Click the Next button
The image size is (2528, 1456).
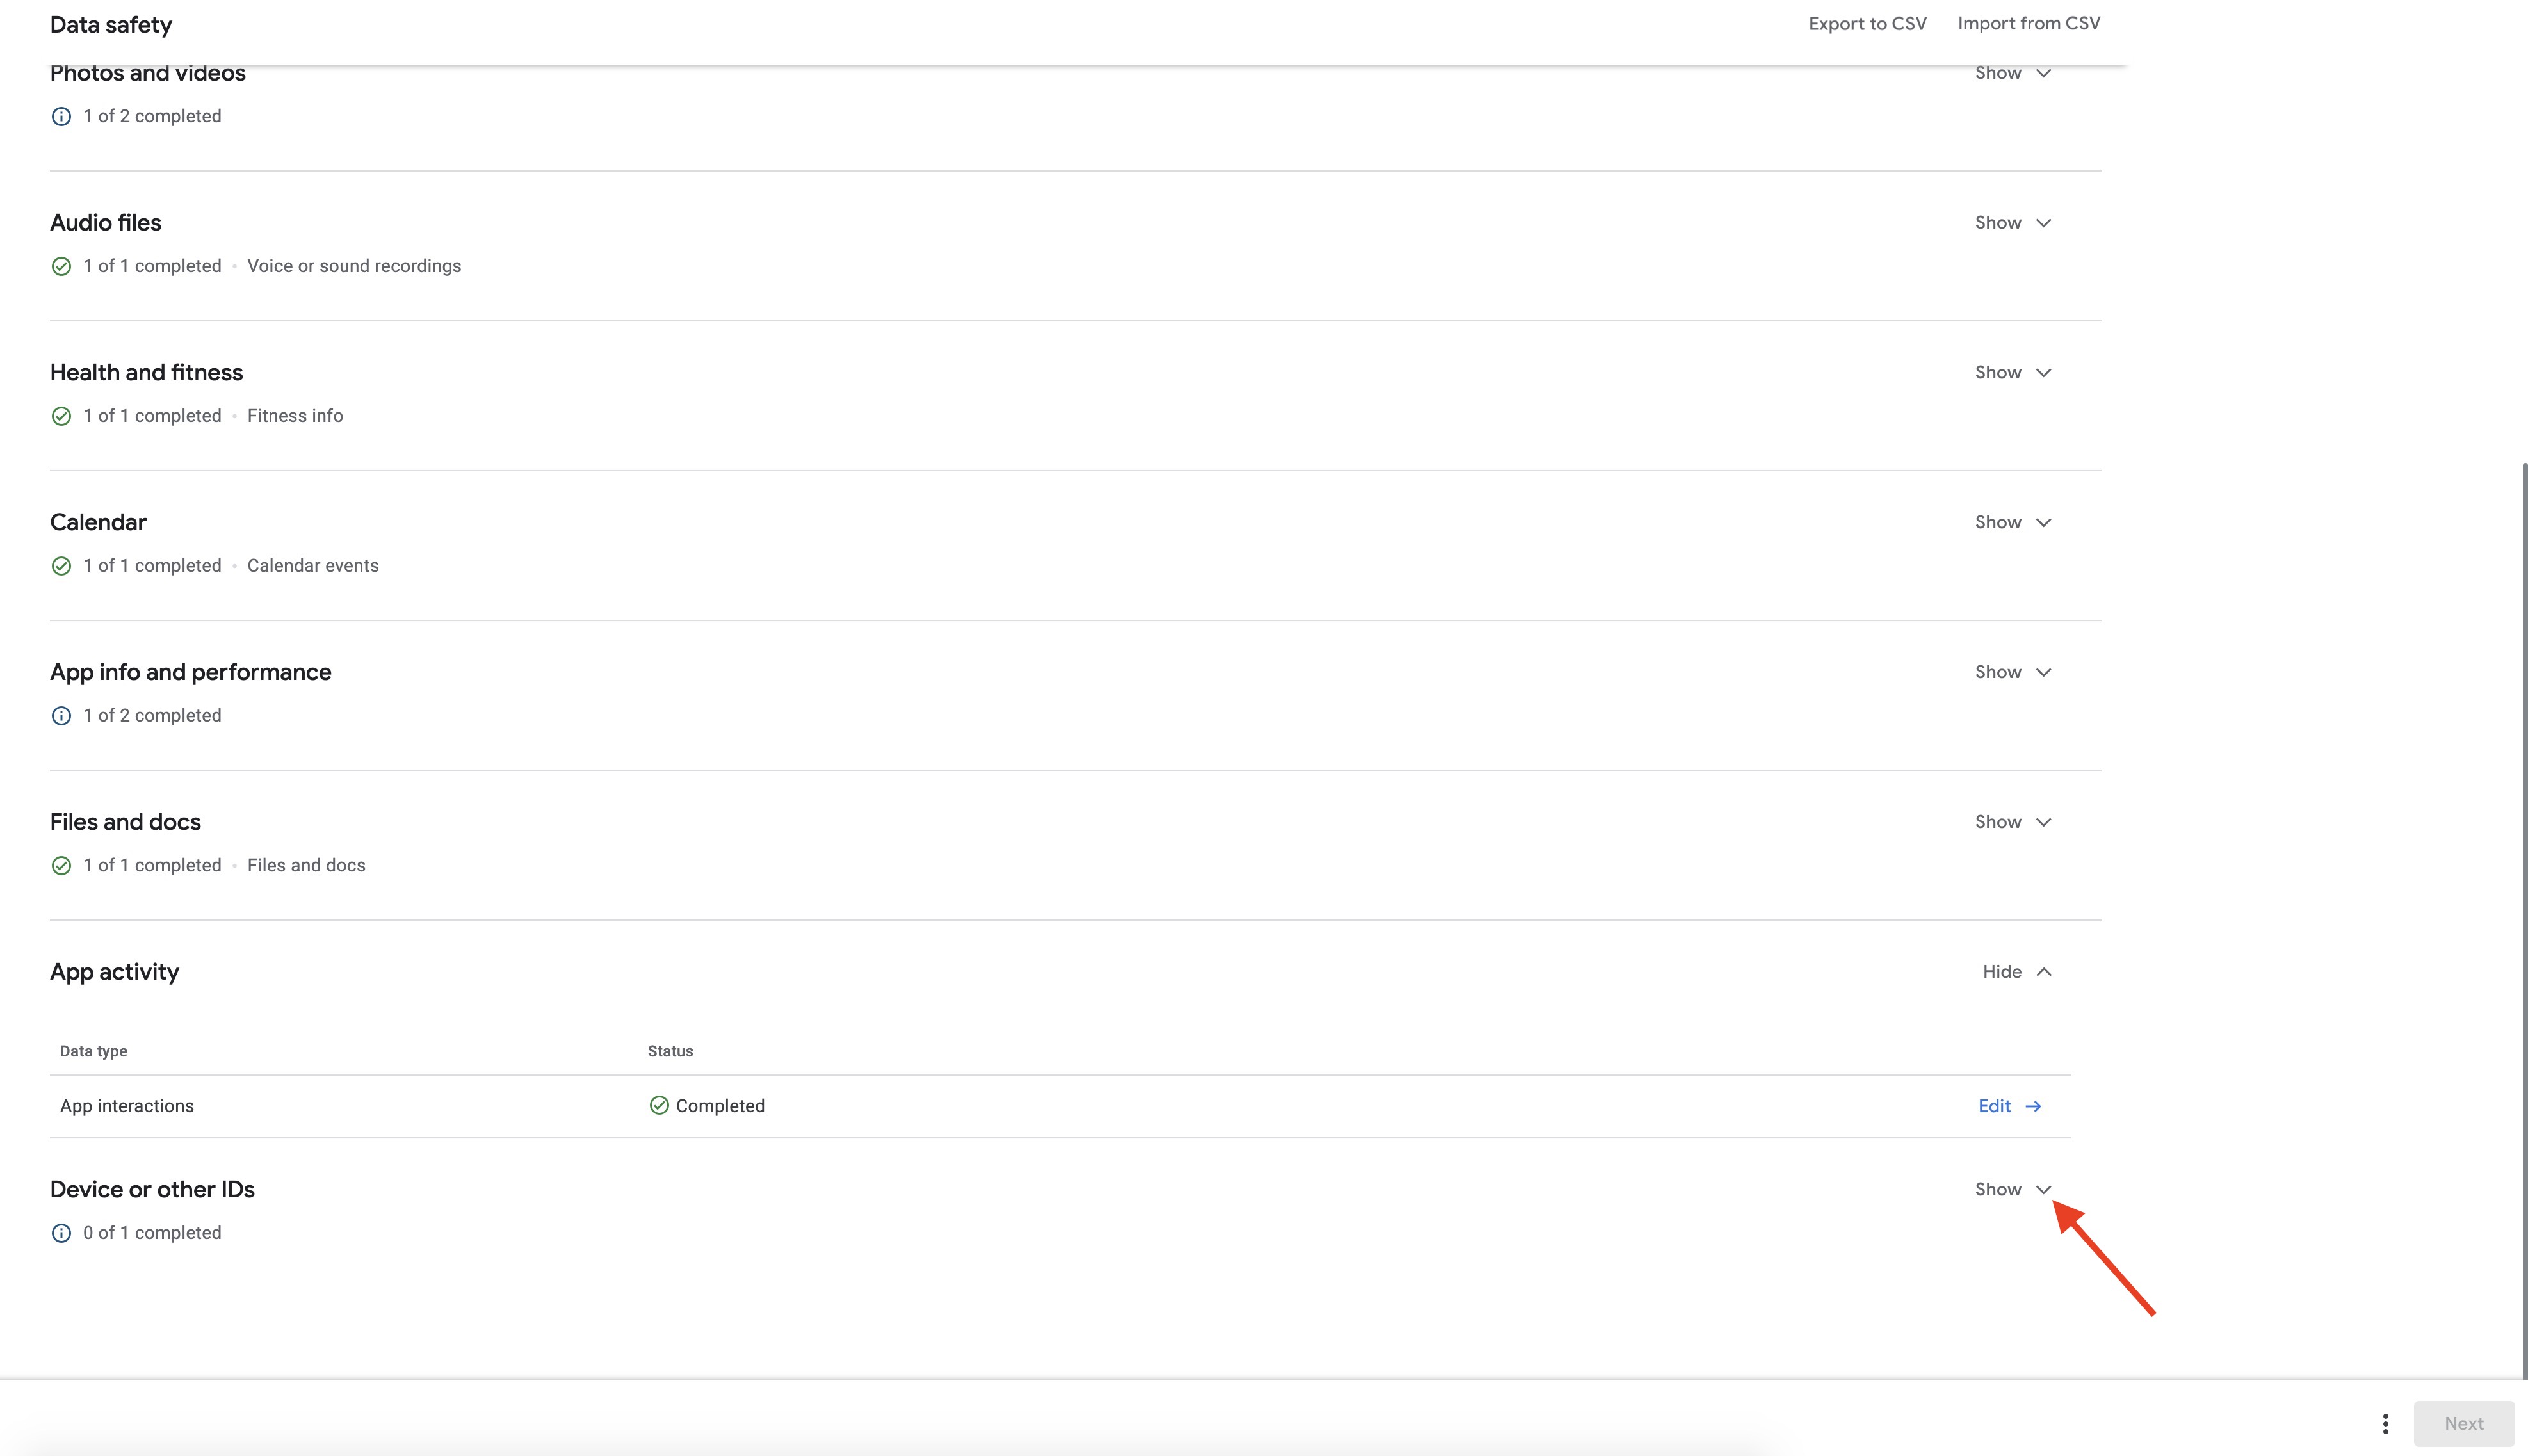click(x=2463, y=1424)
